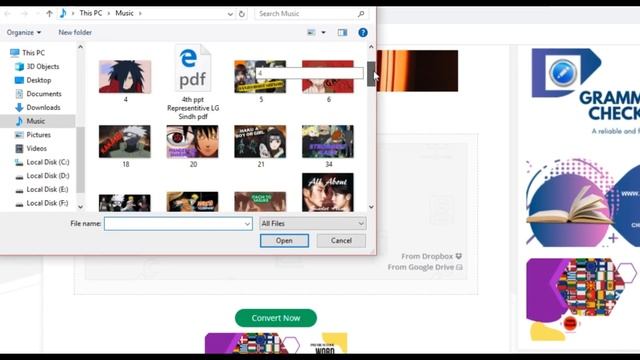This screenshot has width=640, height=360.
Task: Select Music in sidebar
Action: click(37, 121)
